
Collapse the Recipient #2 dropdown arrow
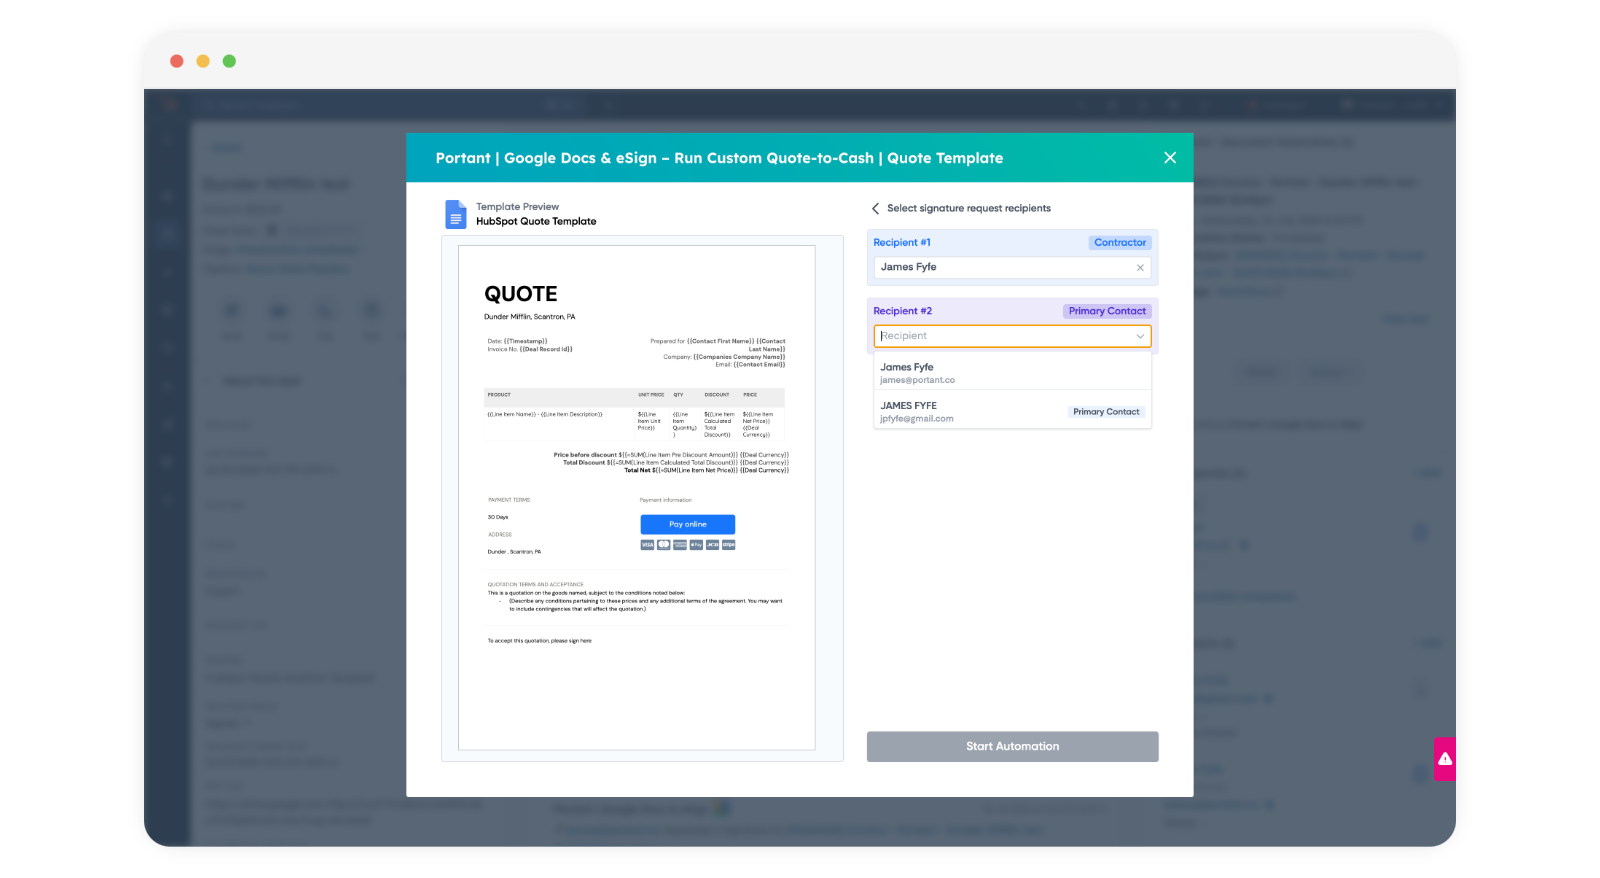[1140, 336]
